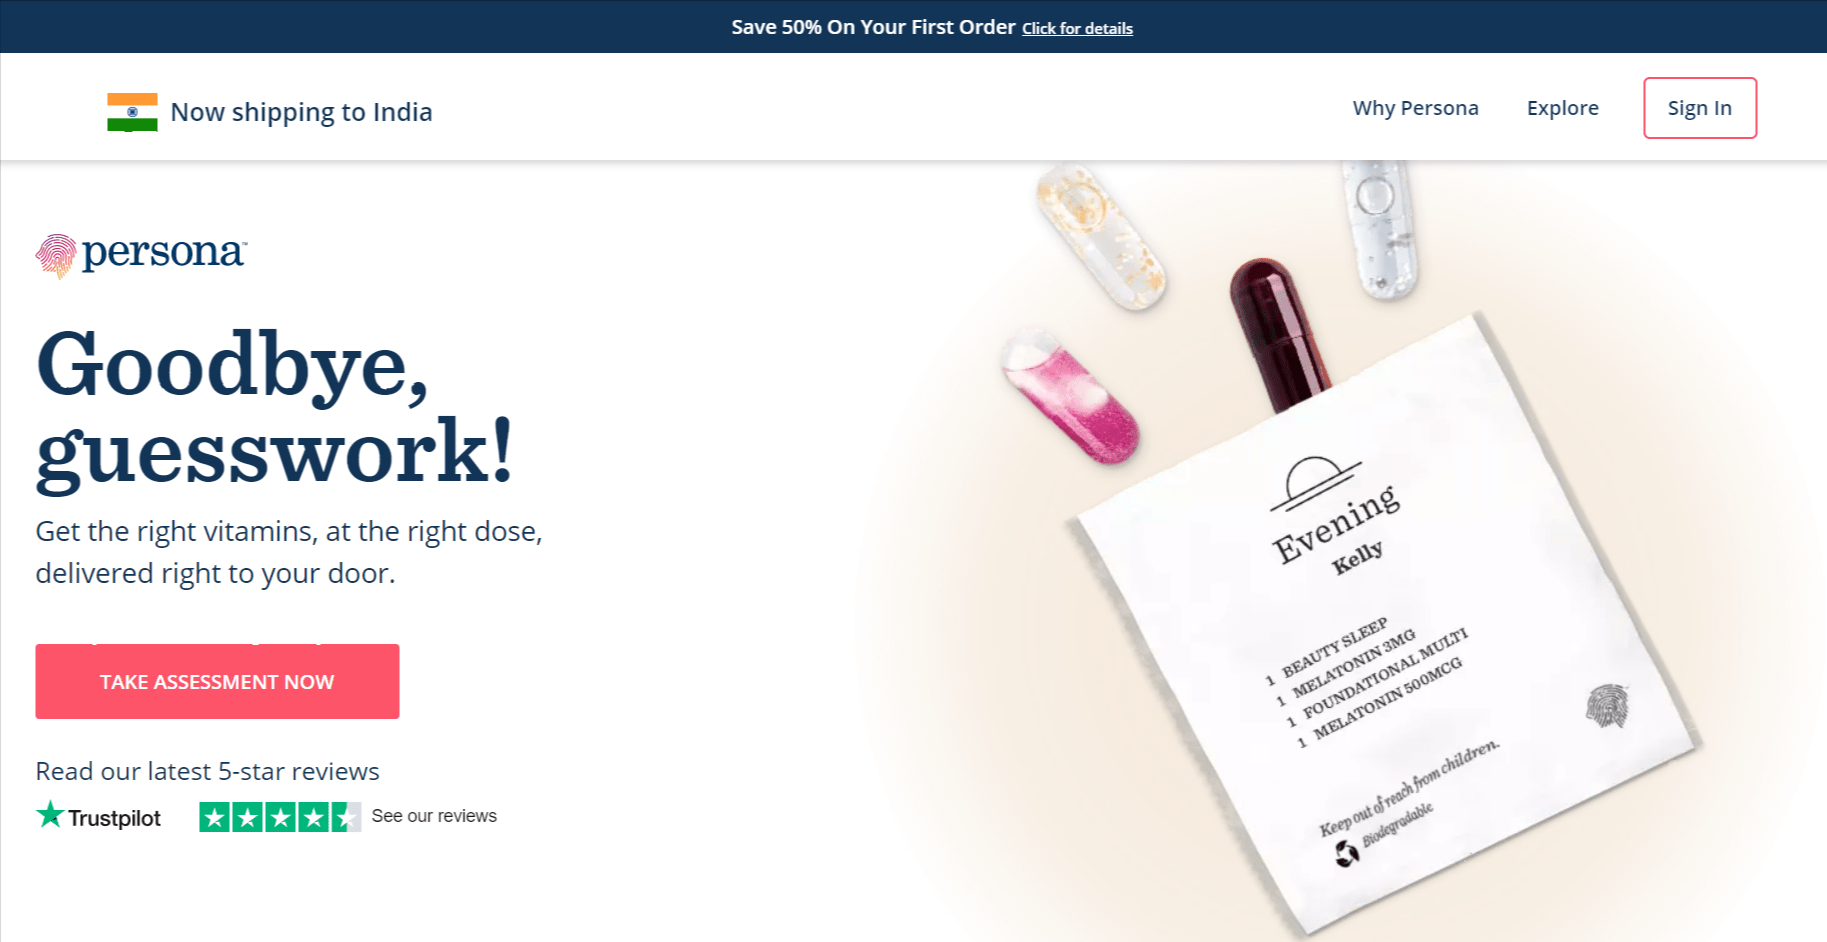Click the Save 50% promo banner text
Screen dimensions: 1827x942
[x=873, y=27]
